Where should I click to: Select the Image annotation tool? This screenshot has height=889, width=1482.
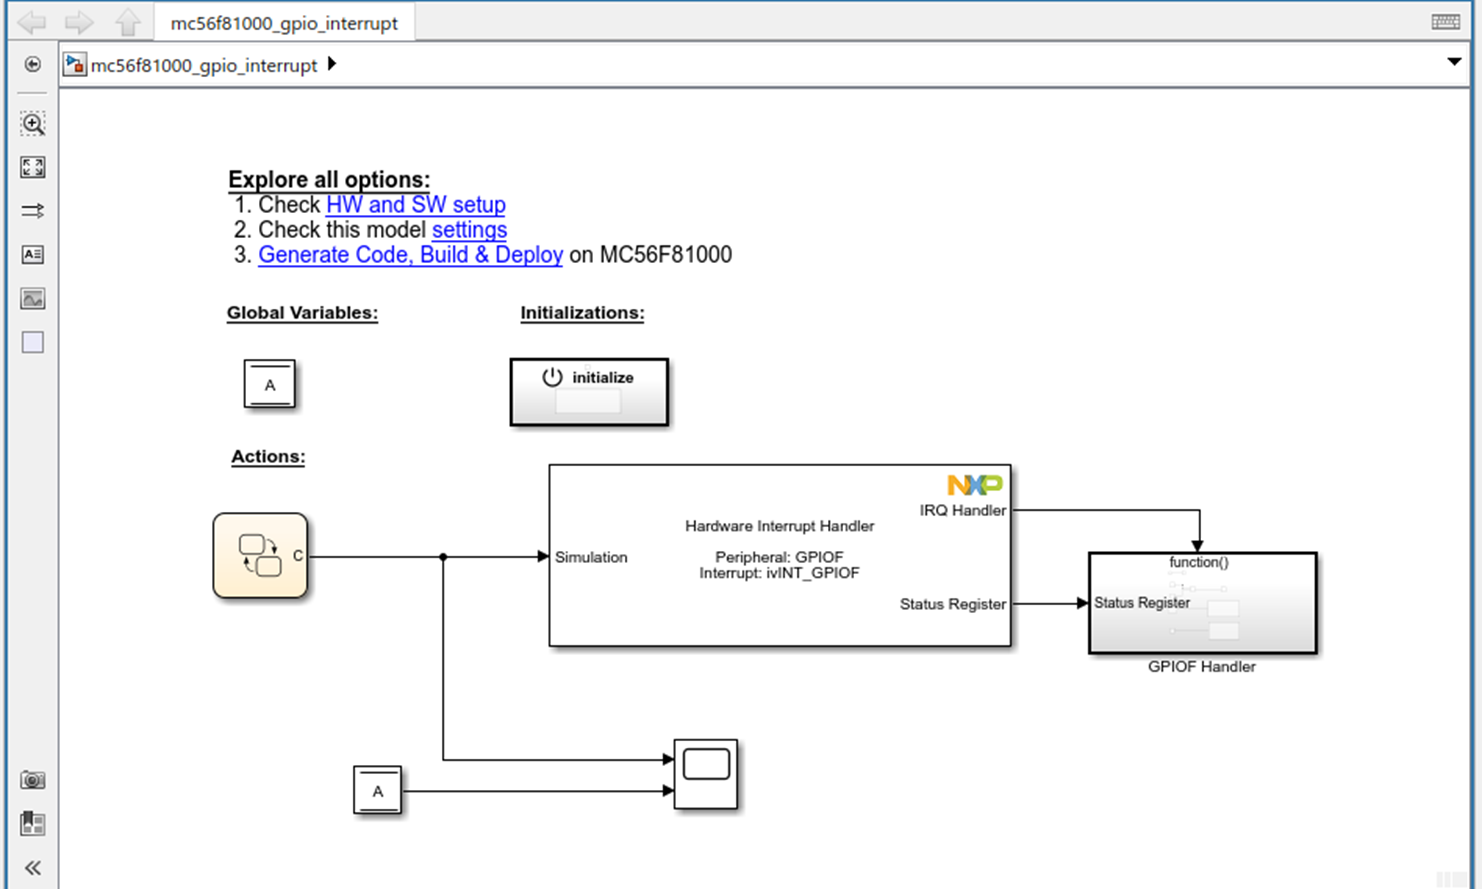pyautogui.click(x=33, y=298)
